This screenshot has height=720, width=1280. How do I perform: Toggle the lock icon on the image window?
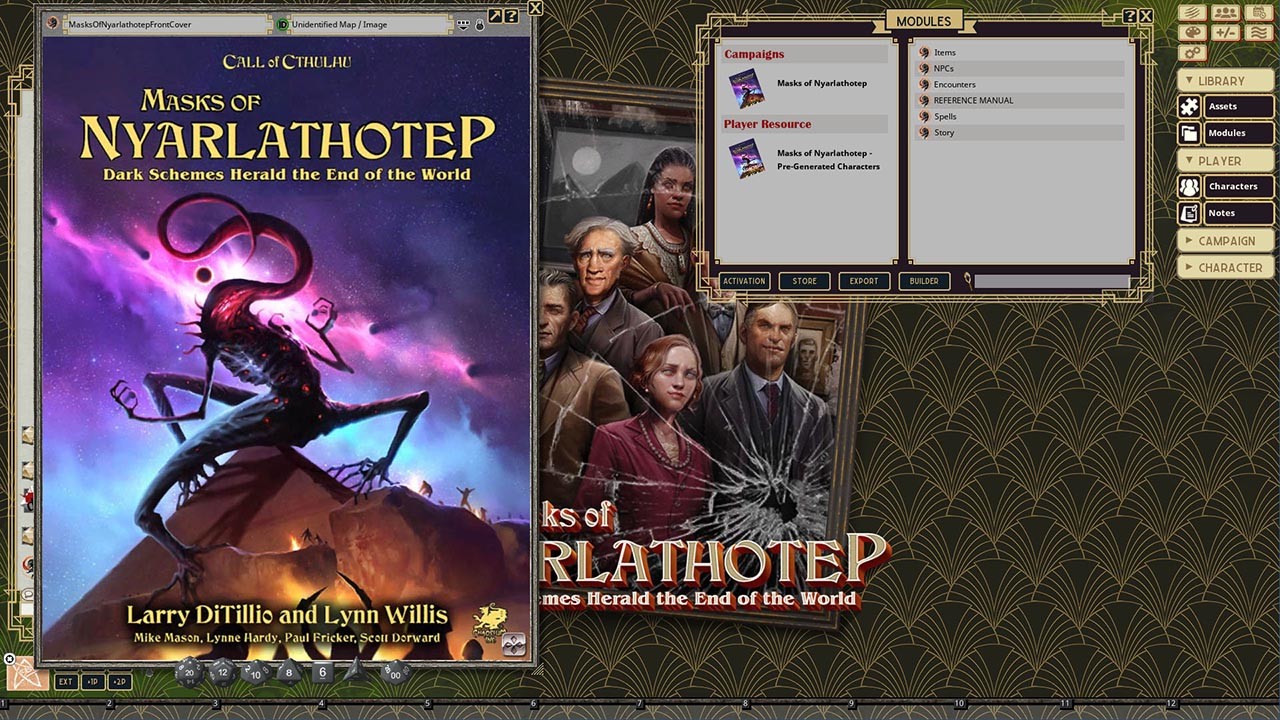click(x=481, y=25)
